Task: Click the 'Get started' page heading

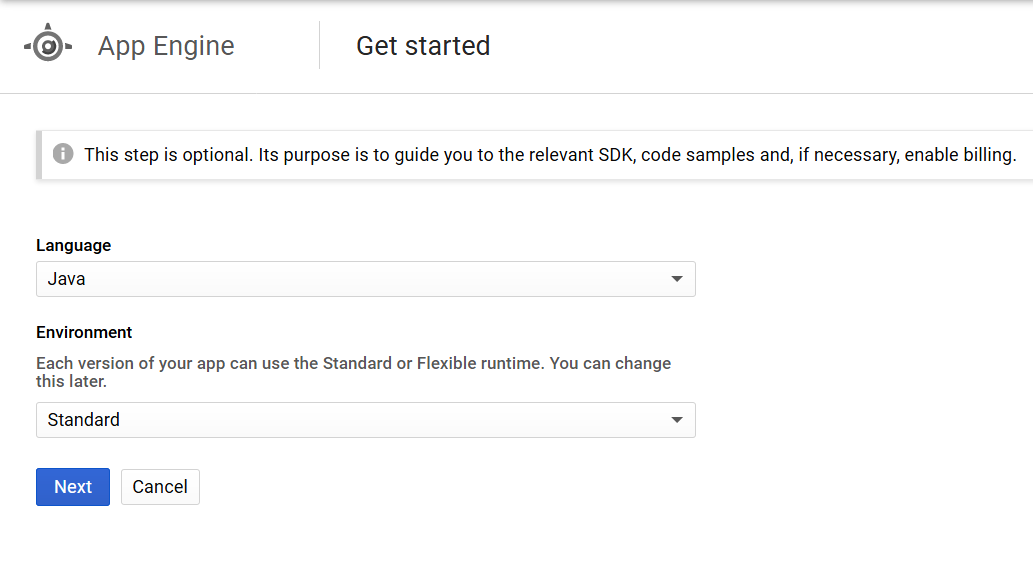Action: click(x=423, y=46)
